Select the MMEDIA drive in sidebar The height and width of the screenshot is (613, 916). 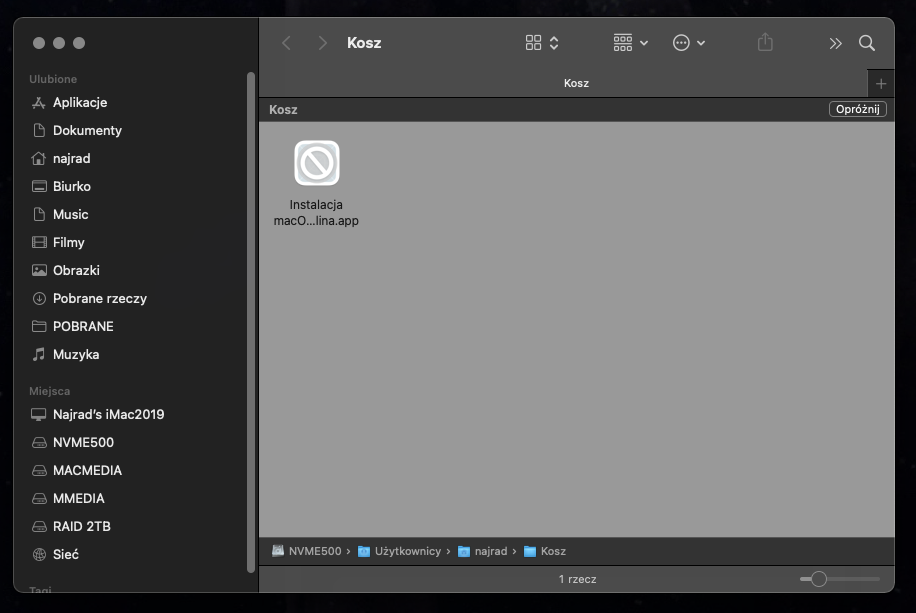coord(78,498)
